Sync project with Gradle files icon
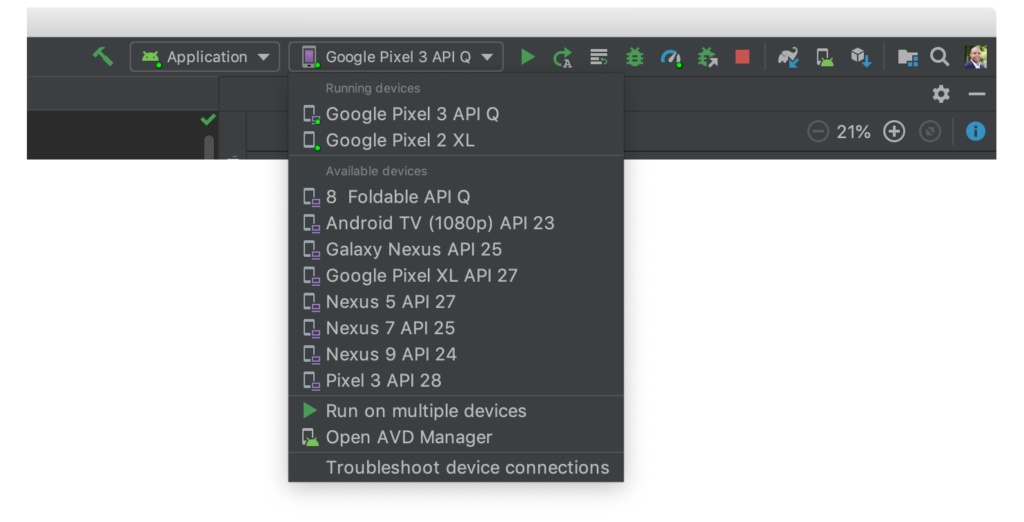 tap(788, 57)
